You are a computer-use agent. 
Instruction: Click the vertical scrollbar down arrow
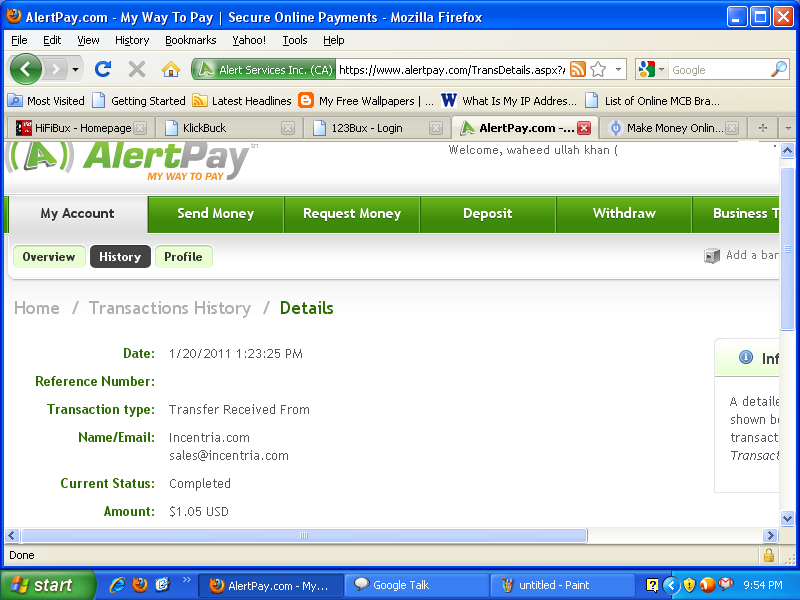(x=787, y=519)
